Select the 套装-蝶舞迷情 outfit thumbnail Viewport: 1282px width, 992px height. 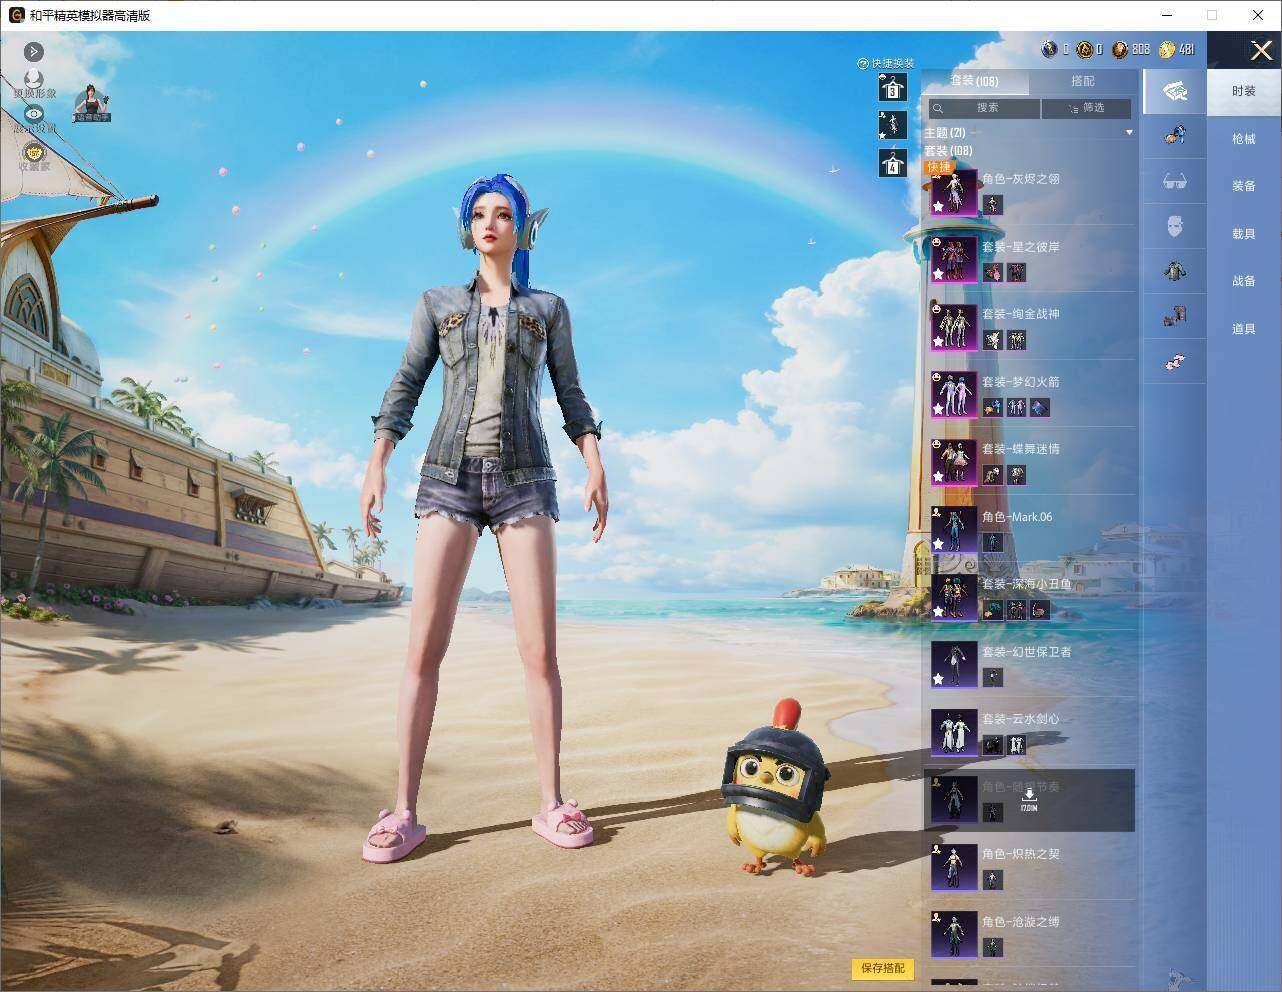(954, 462)
